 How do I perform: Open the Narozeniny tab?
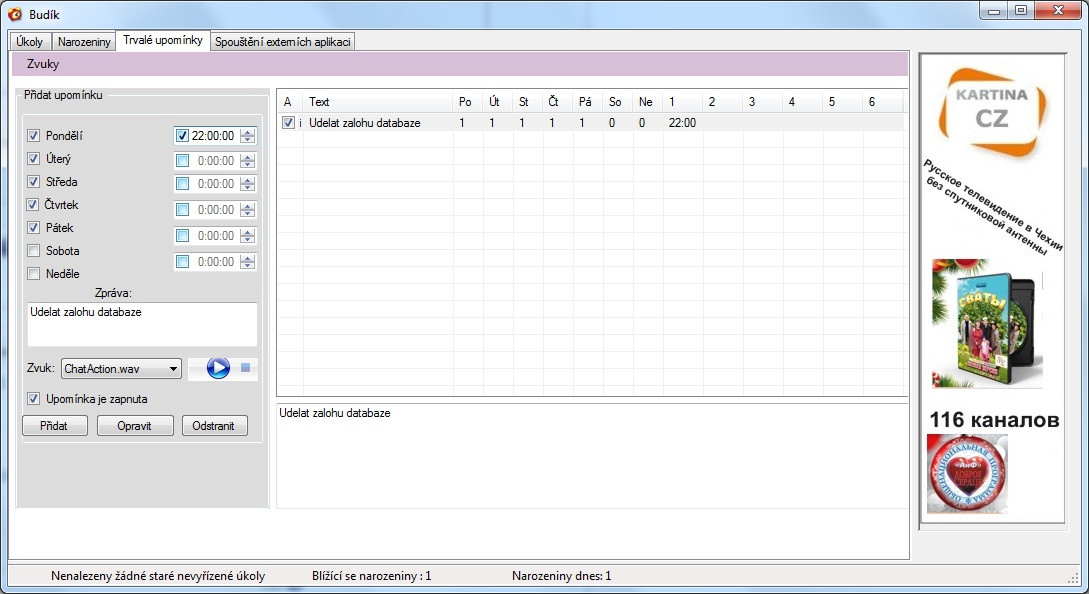[x=84, y=42]
